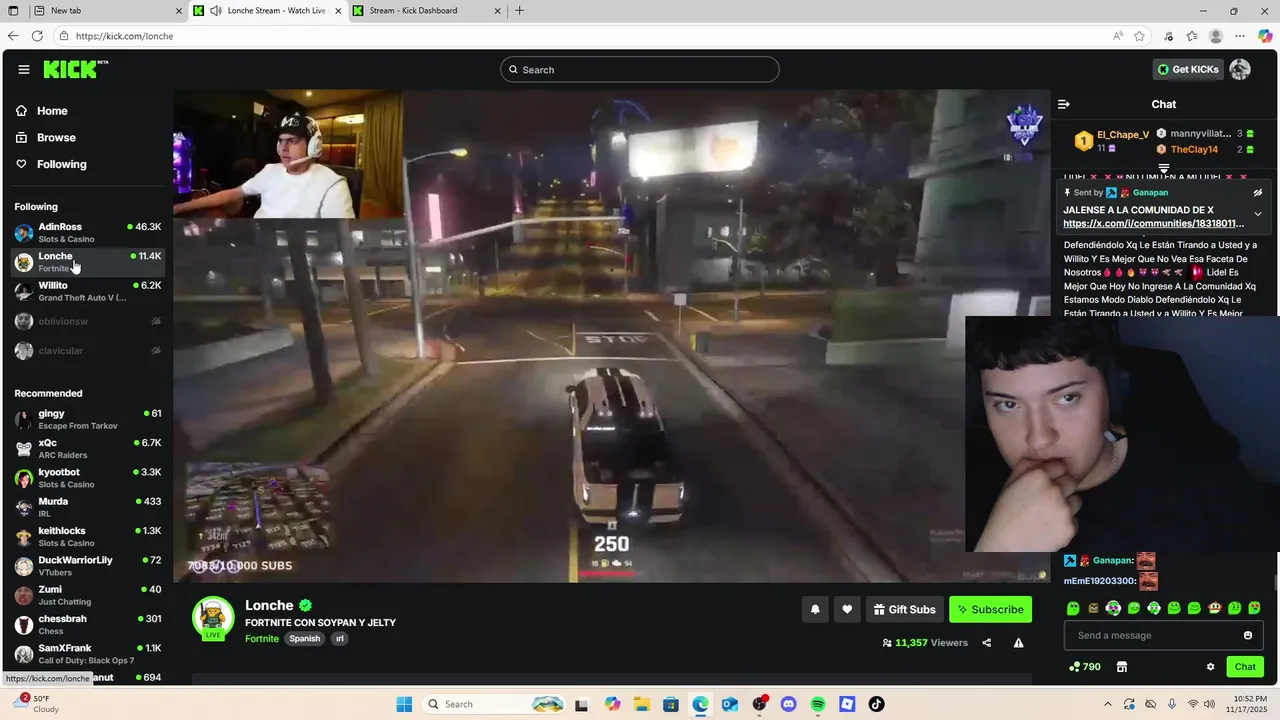The height and width of the screenshot is (720, 1280).
Task: Click the Fortnite category link
Action: coord(262,638)
